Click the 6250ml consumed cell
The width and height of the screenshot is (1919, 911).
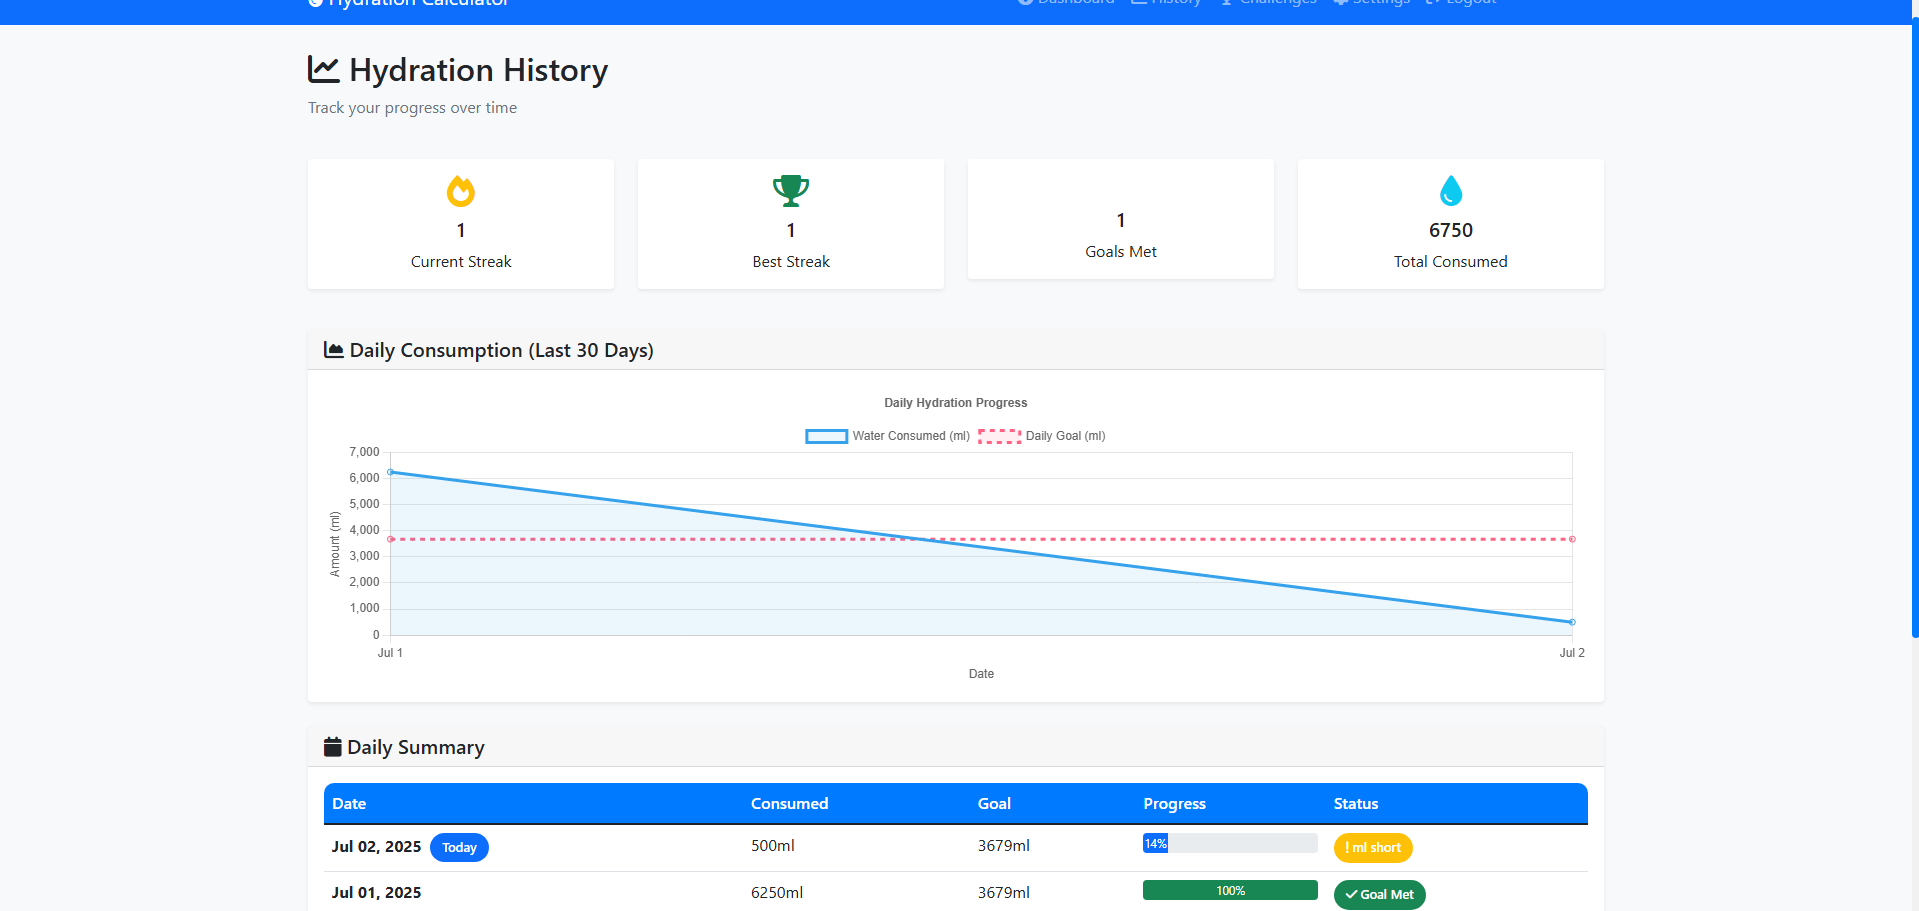point(777,893)
